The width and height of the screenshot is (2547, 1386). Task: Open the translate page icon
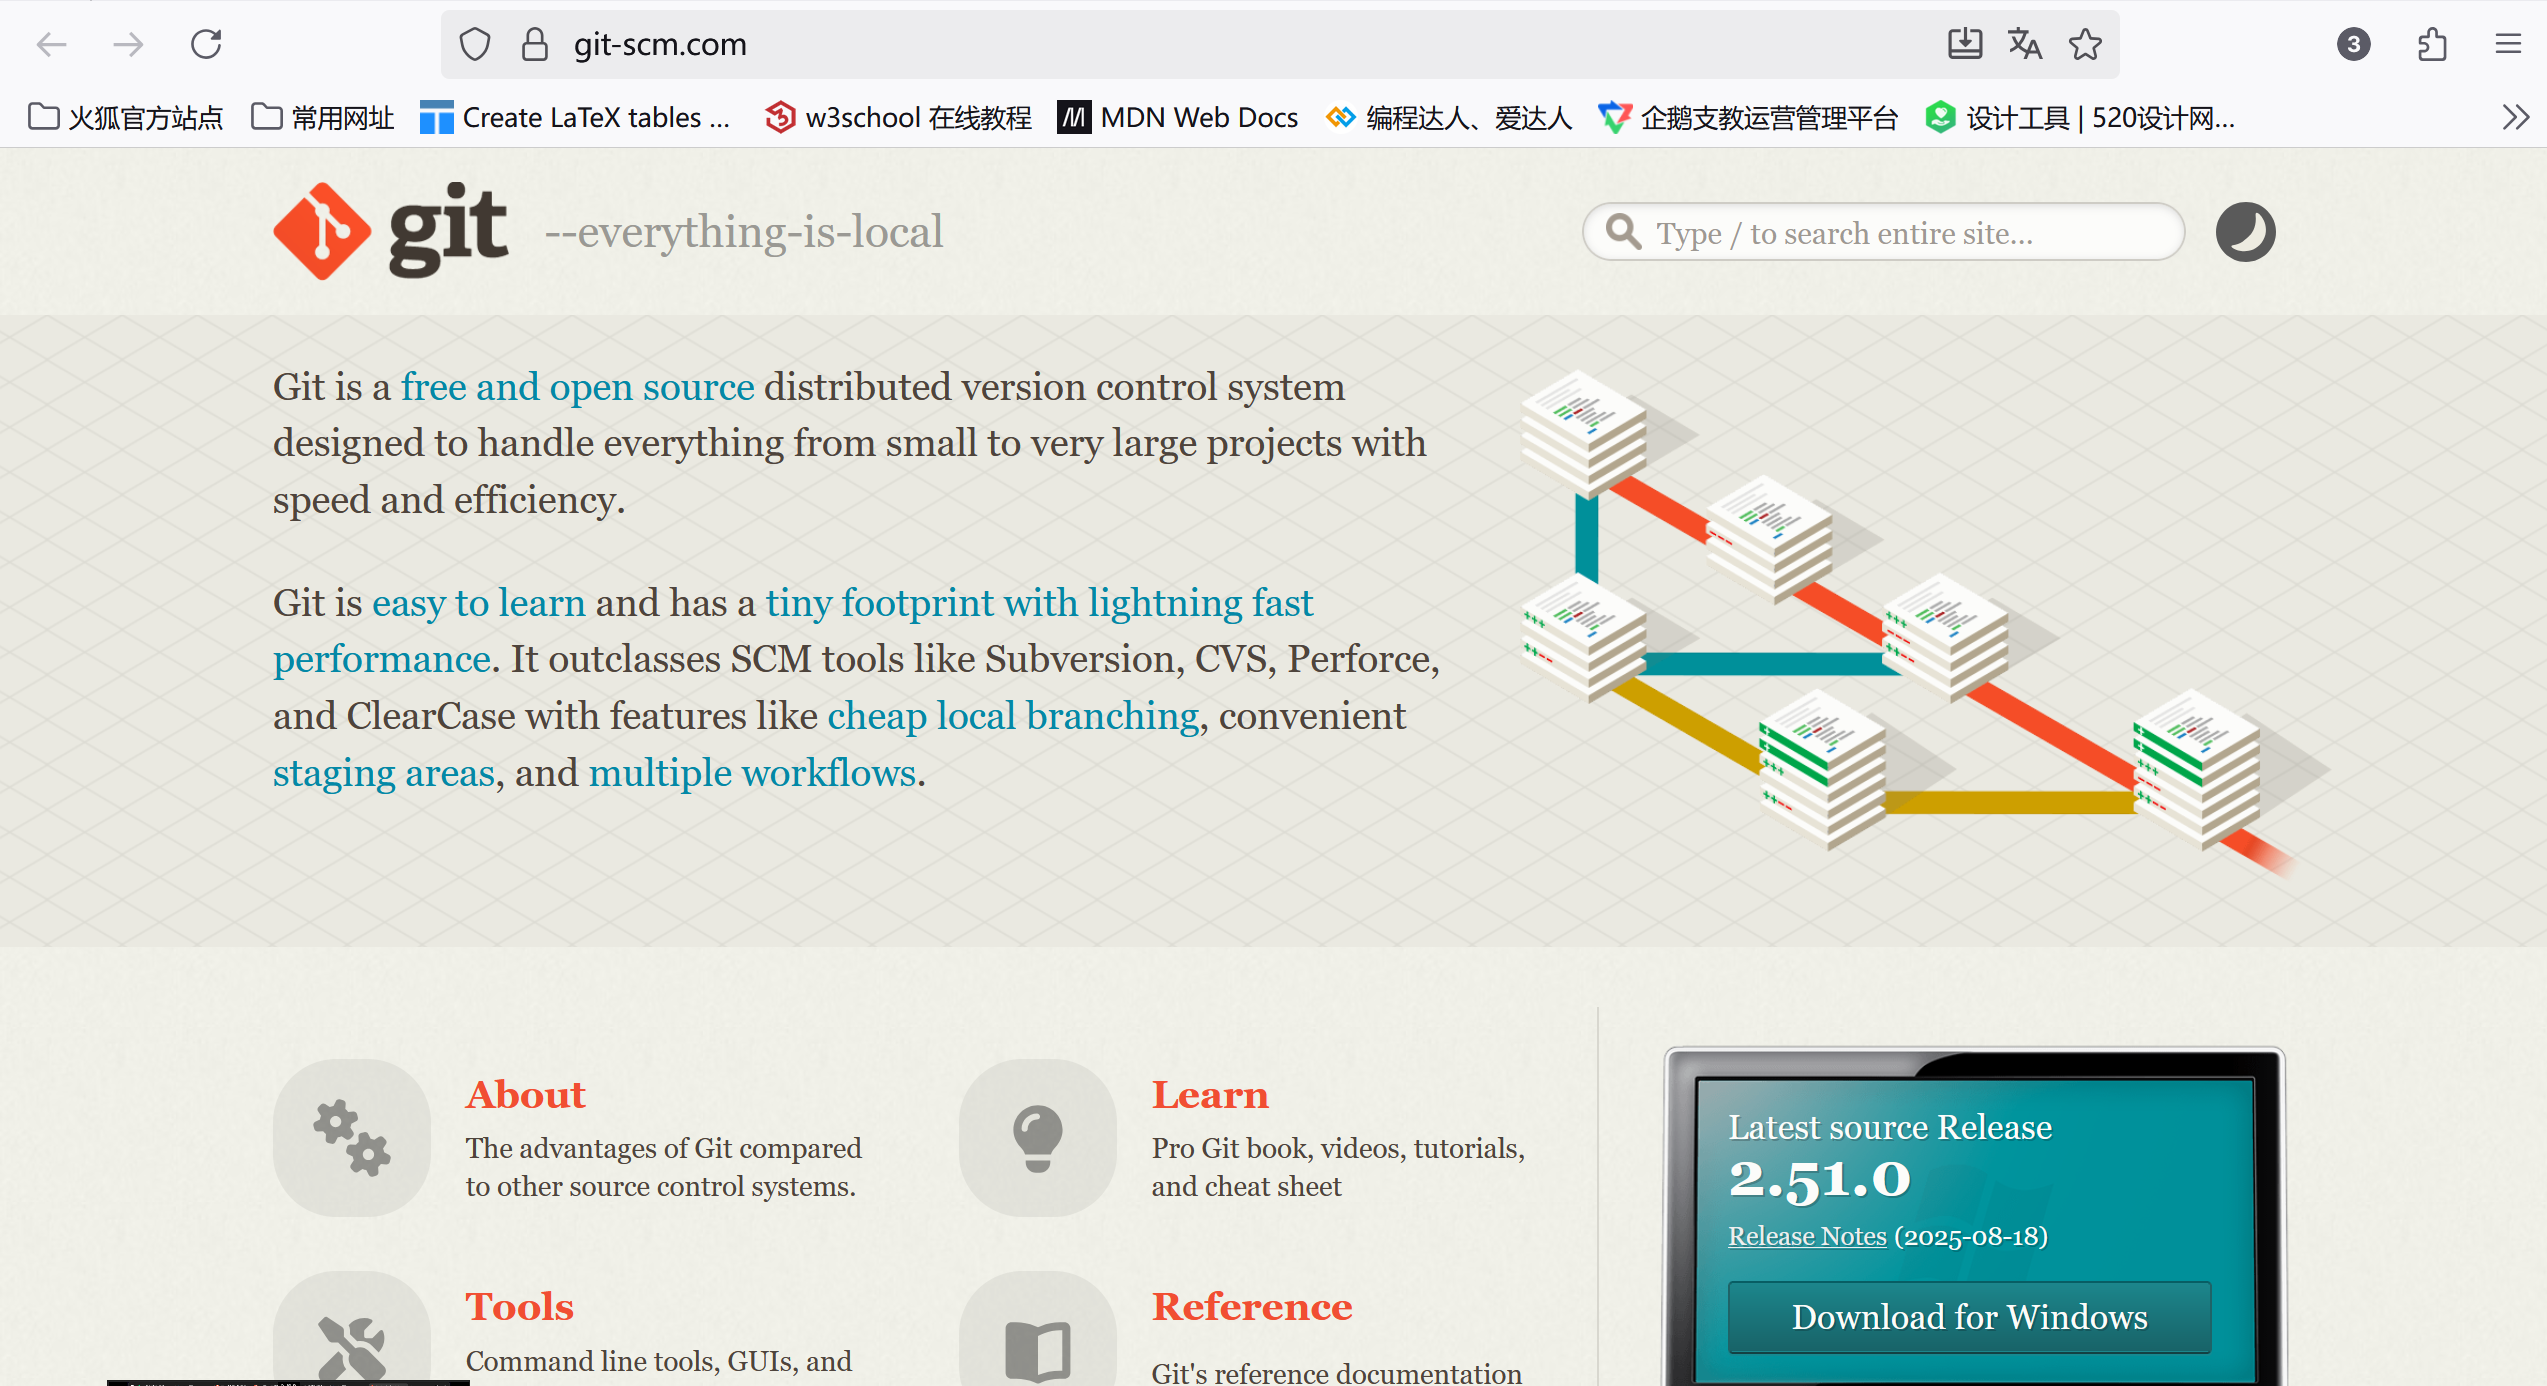click(2024, 44)
